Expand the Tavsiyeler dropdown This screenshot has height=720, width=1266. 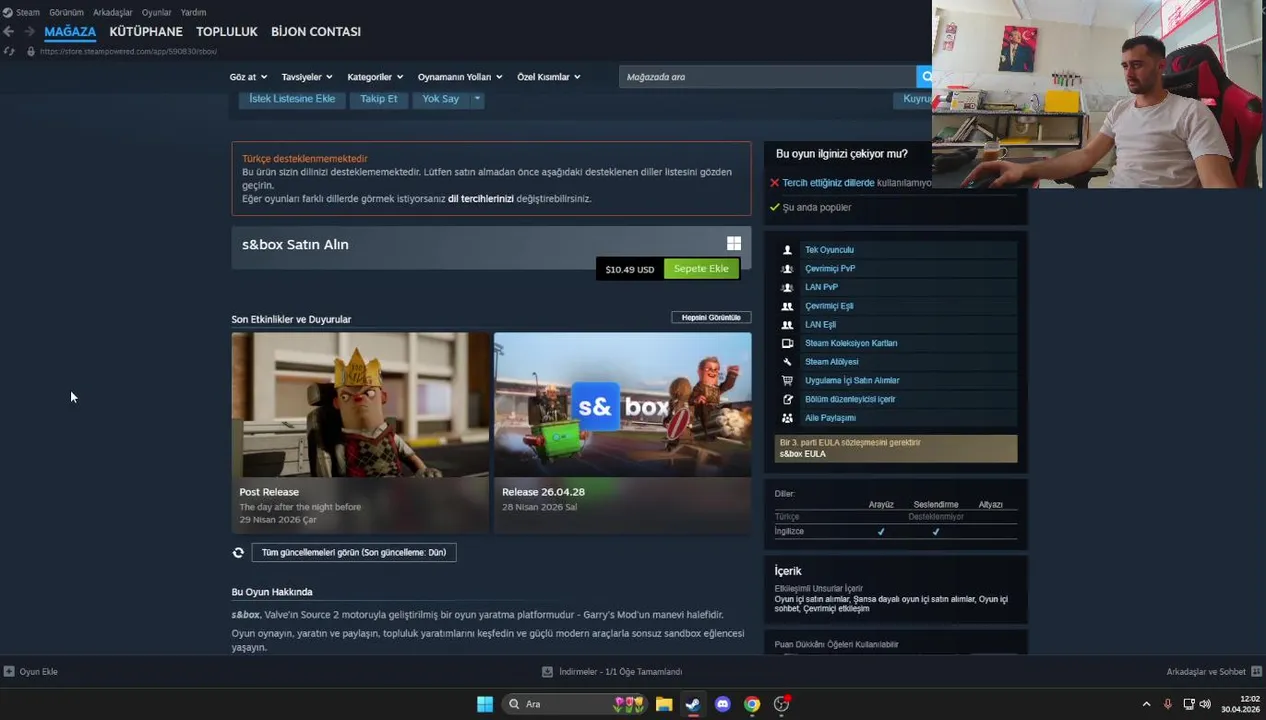[307, 77]
